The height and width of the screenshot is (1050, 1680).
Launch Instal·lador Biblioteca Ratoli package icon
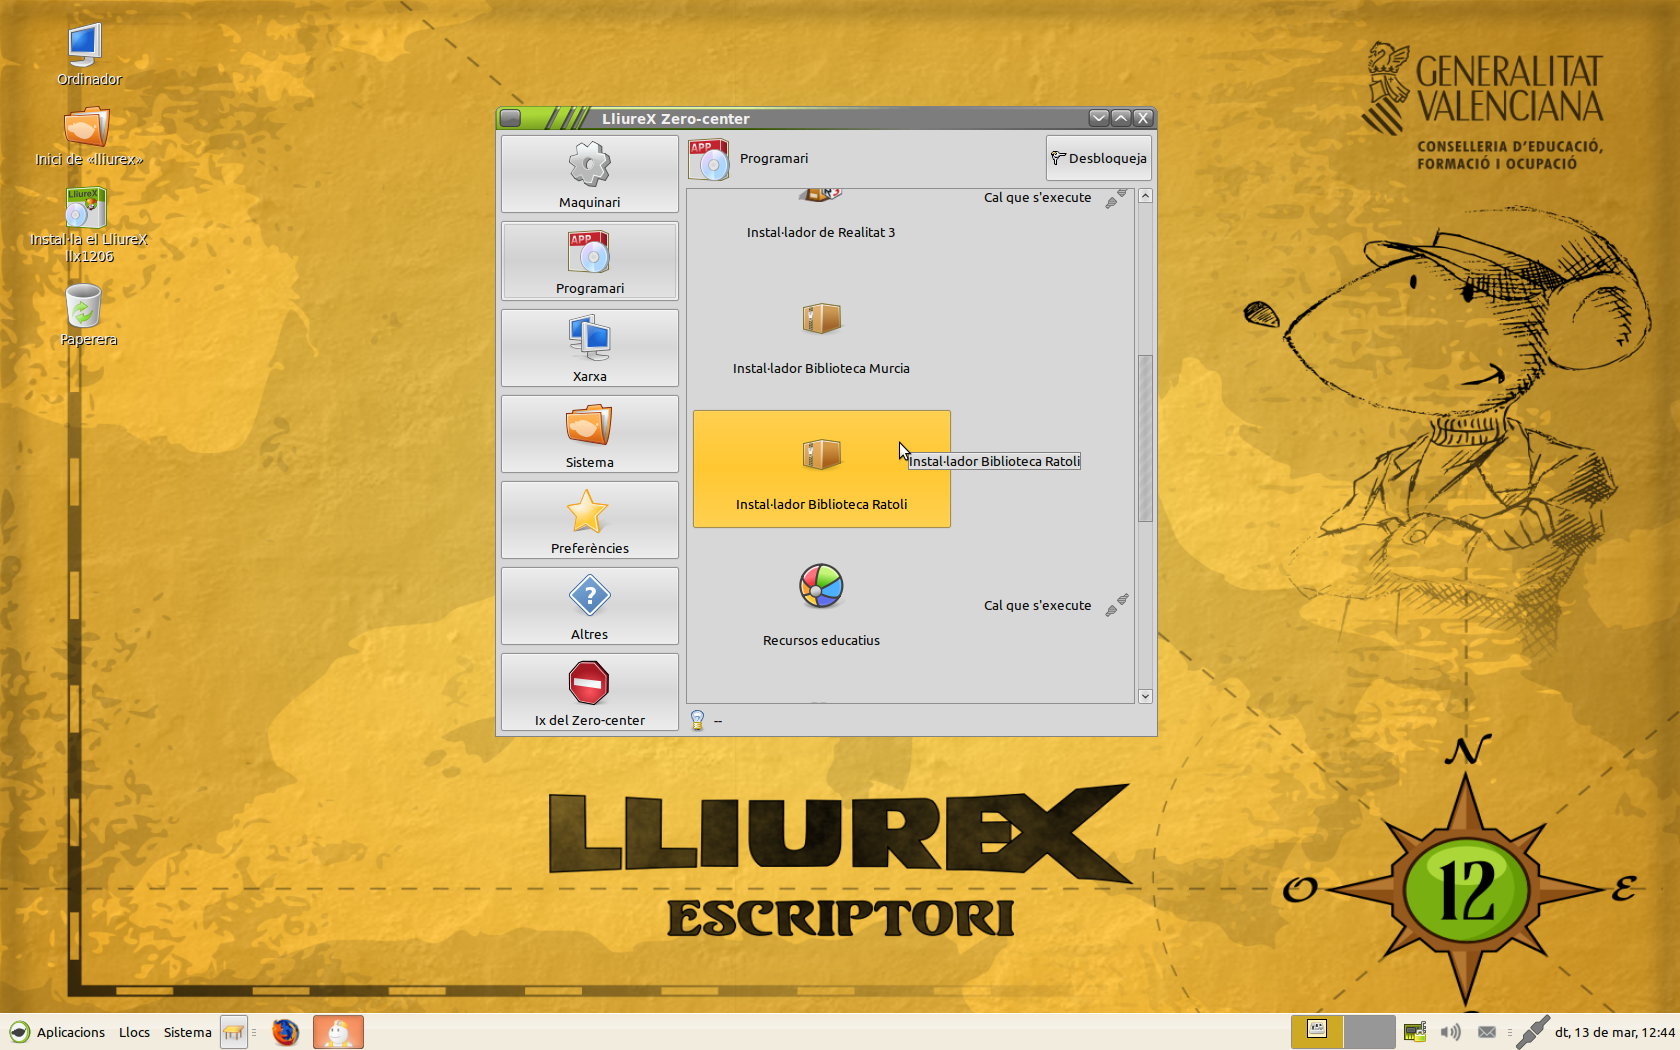tap(821, 455)
